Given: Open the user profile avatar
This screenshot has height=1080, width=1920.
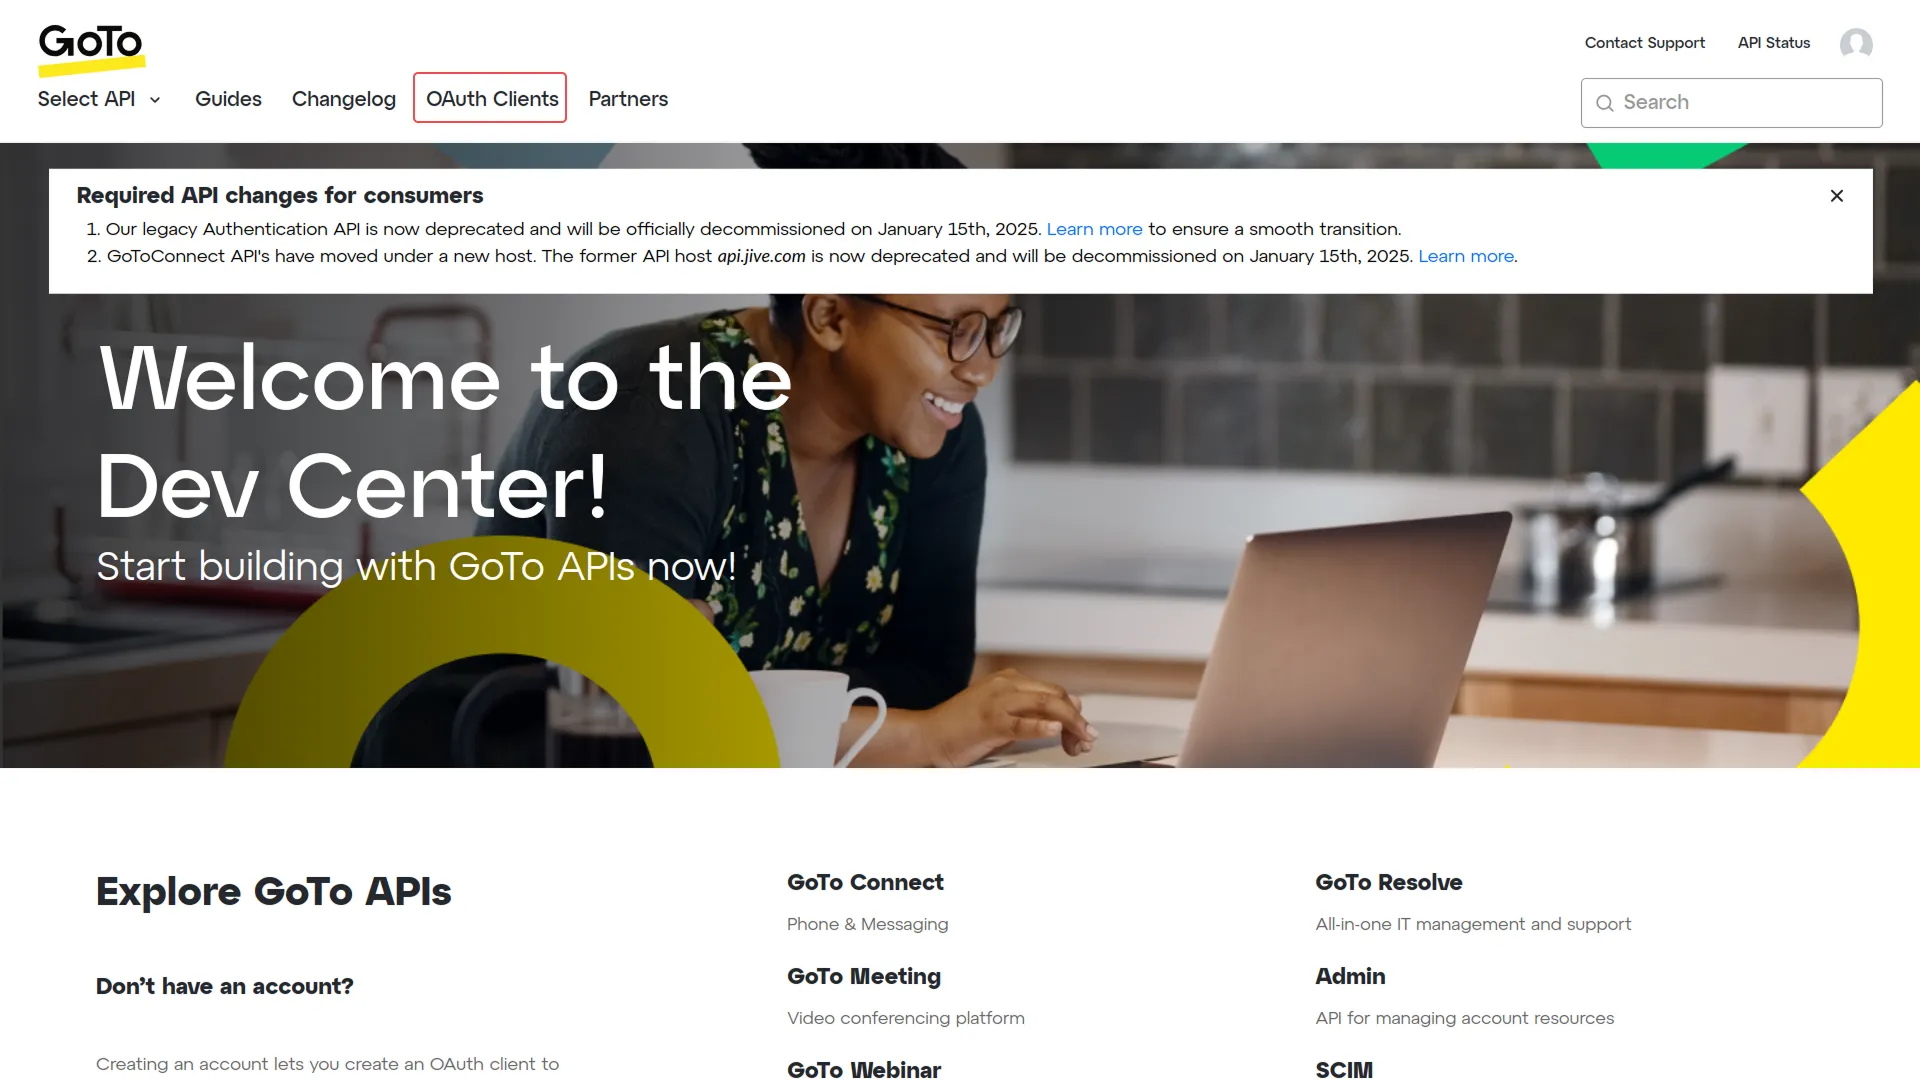Looking at the screenshot, I should [1856, 43].
